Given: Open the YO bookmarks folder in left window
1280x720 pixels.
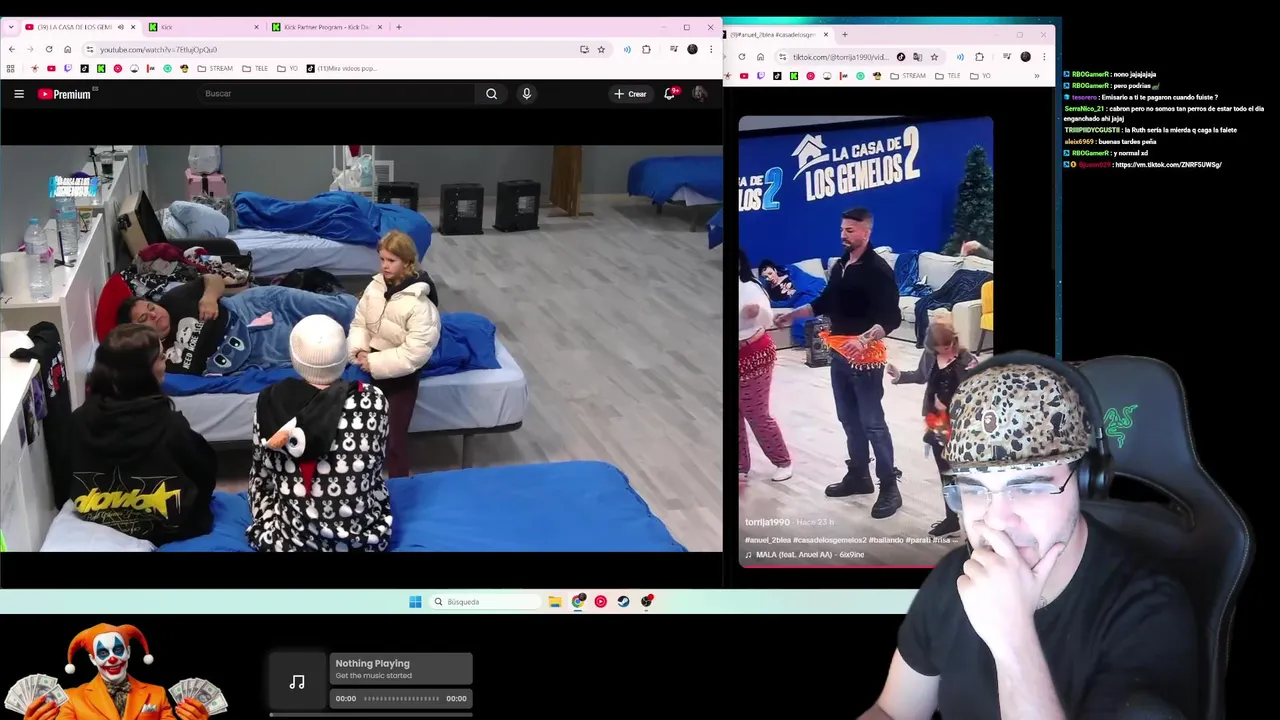Looking at the screenshot, I should coord(287,68).
